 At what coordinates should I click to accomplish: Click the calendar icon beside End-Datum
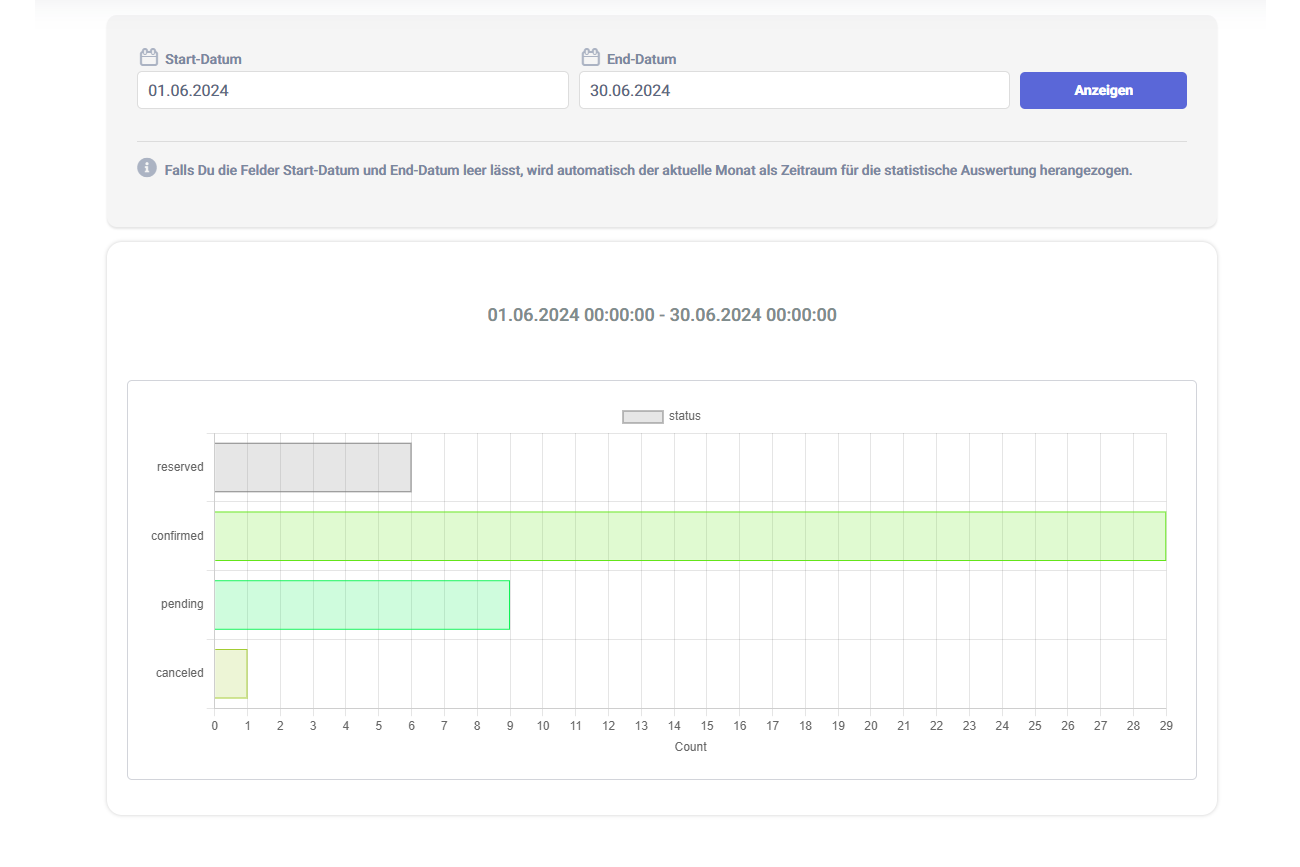coord(590,58)
